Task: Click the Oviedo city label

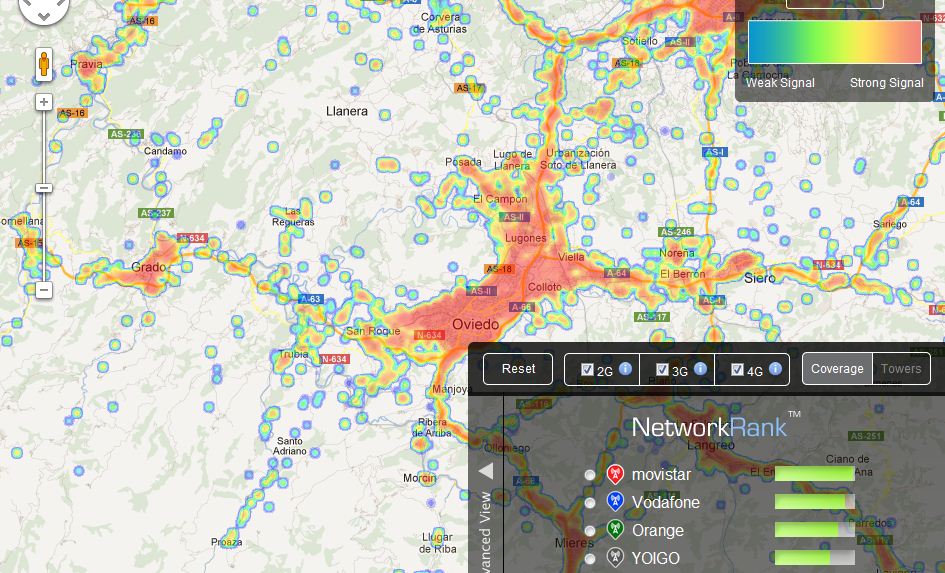Action: [476, 324]
